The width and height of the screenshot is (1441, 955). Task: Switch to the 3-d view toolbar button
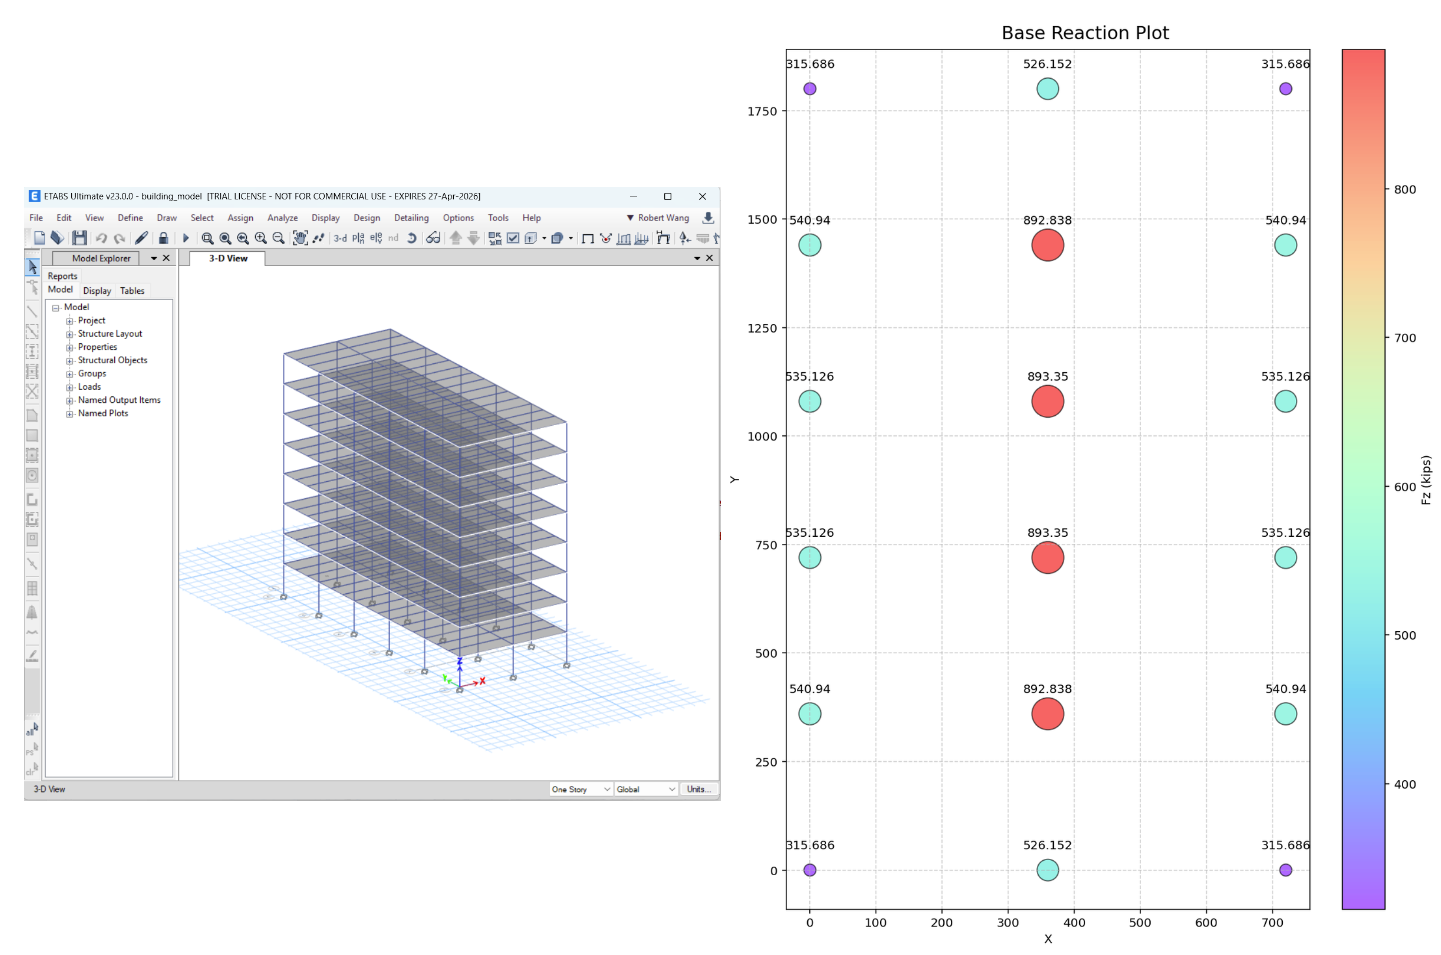tap(340, 238)
